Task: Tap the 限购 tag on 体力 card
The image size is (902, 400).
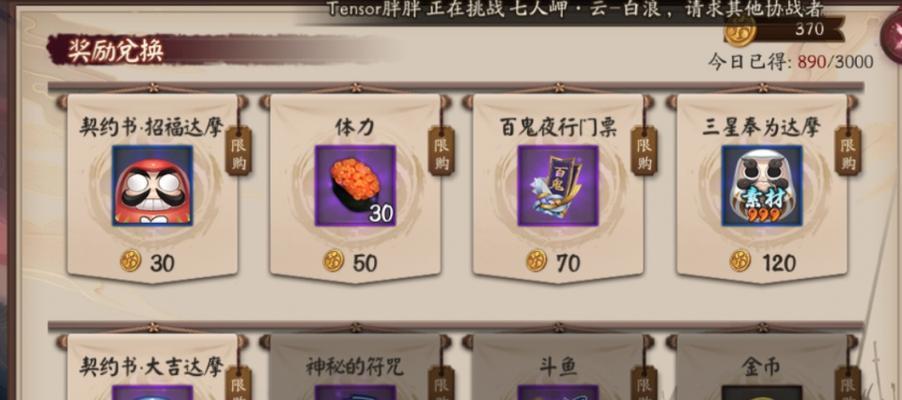Action: coord(441,151)
